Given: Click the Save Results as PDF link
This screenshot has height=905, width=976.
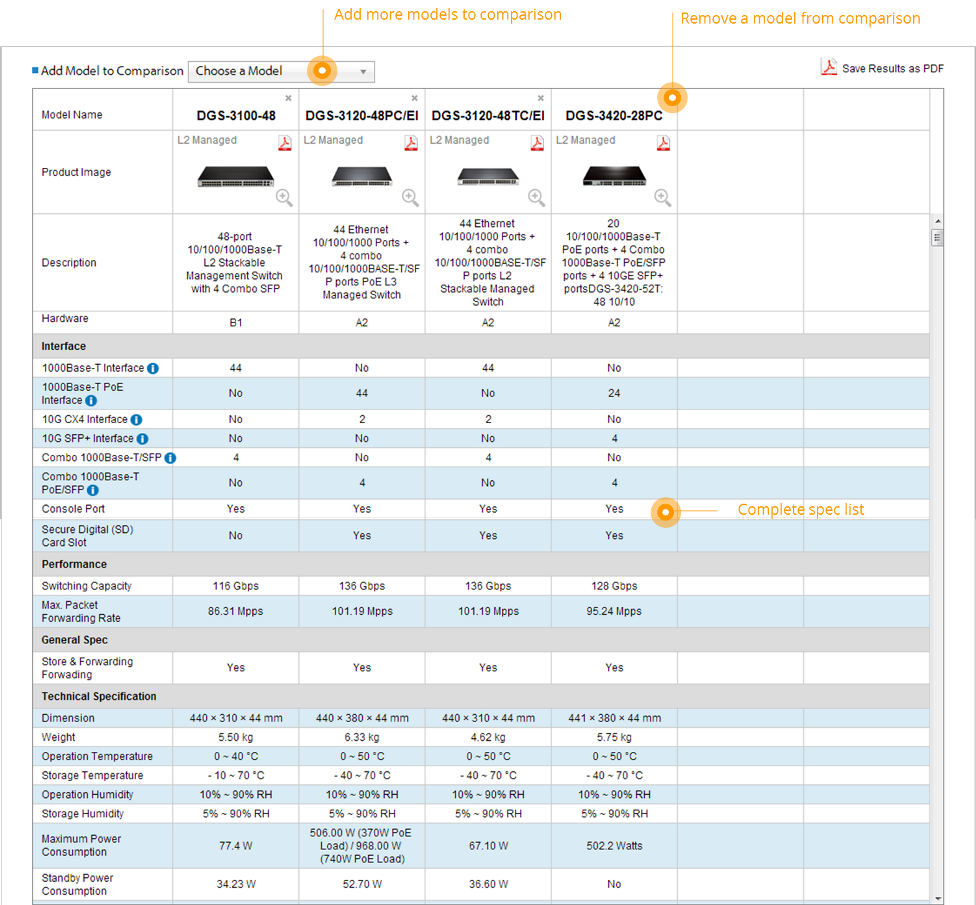Looking at the screenshot, I should [892, 68].
